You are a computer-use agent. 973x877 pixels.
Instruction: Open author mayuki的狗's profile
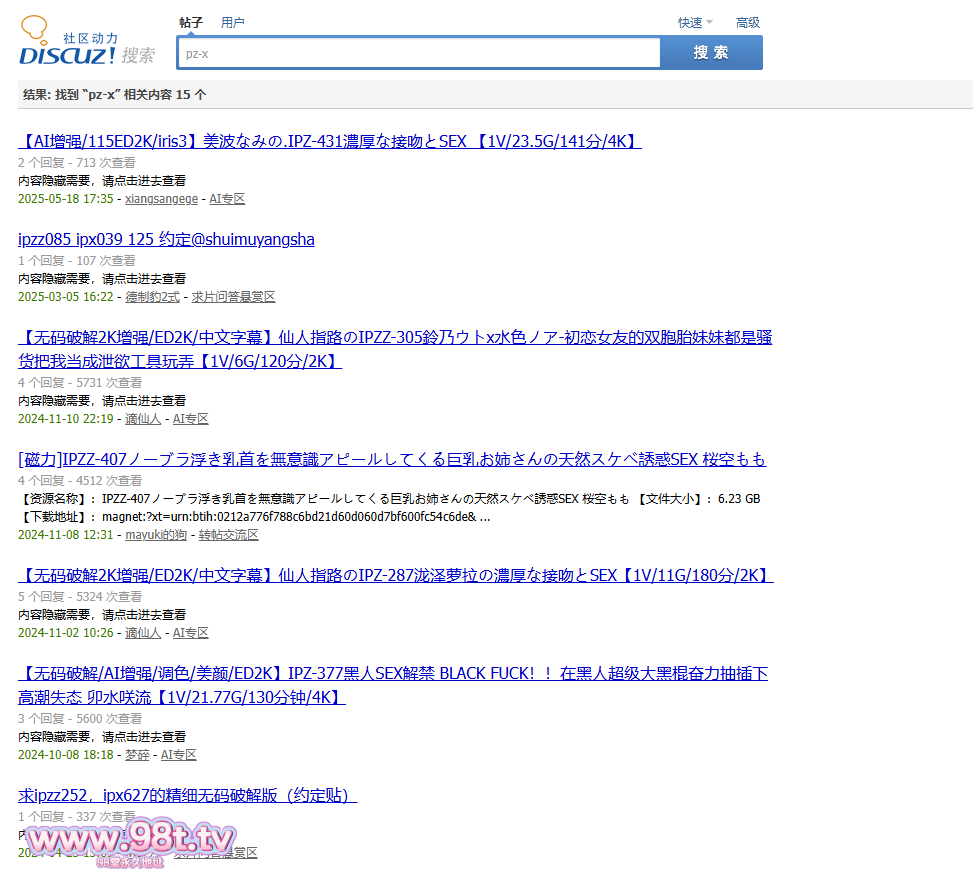point(155,535)
